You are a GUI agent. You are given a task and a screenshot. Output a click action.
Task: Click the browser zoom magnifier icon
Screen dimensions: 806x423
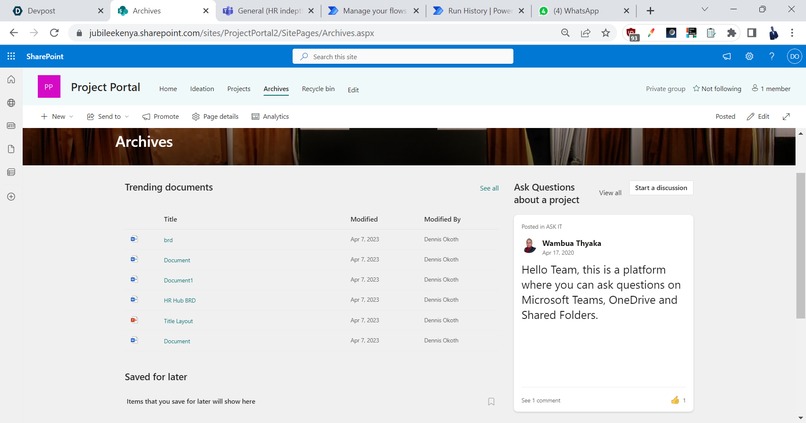click(565, 33)
